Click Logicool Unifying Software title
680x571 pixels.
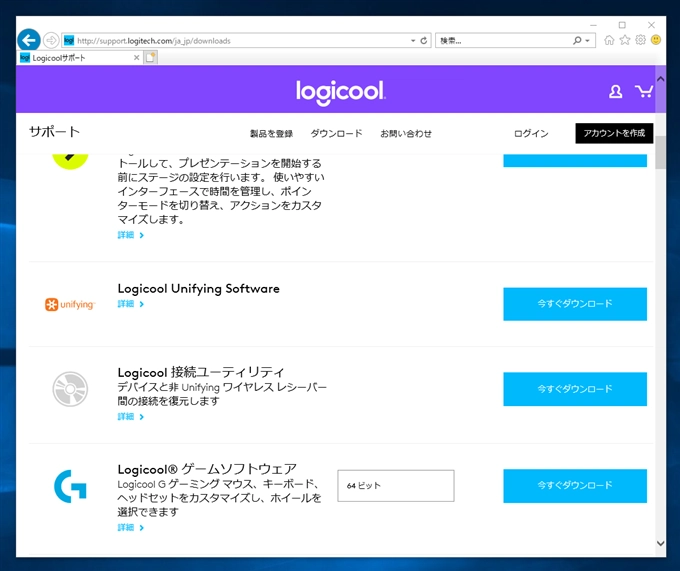tap(199, 289)
